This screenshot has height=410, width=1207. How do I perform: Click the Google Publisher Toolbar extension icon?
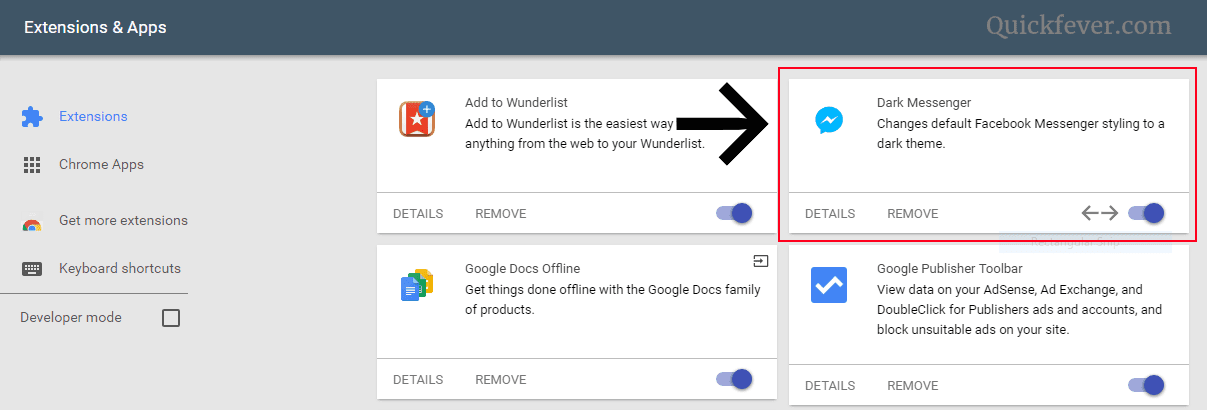pyautogui.click(x=828, y=285)
